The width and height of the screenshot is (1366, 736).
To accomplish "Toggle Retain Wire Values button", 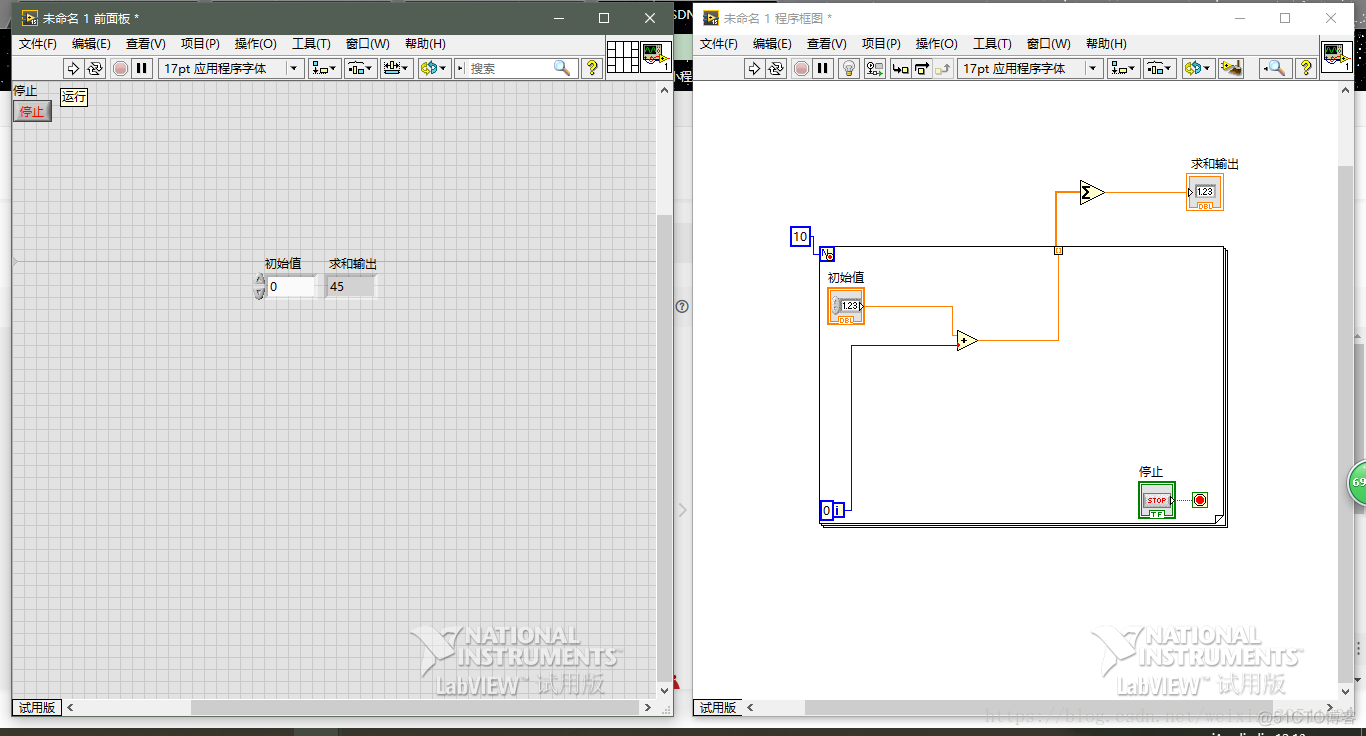I will (x=875, y=68).
